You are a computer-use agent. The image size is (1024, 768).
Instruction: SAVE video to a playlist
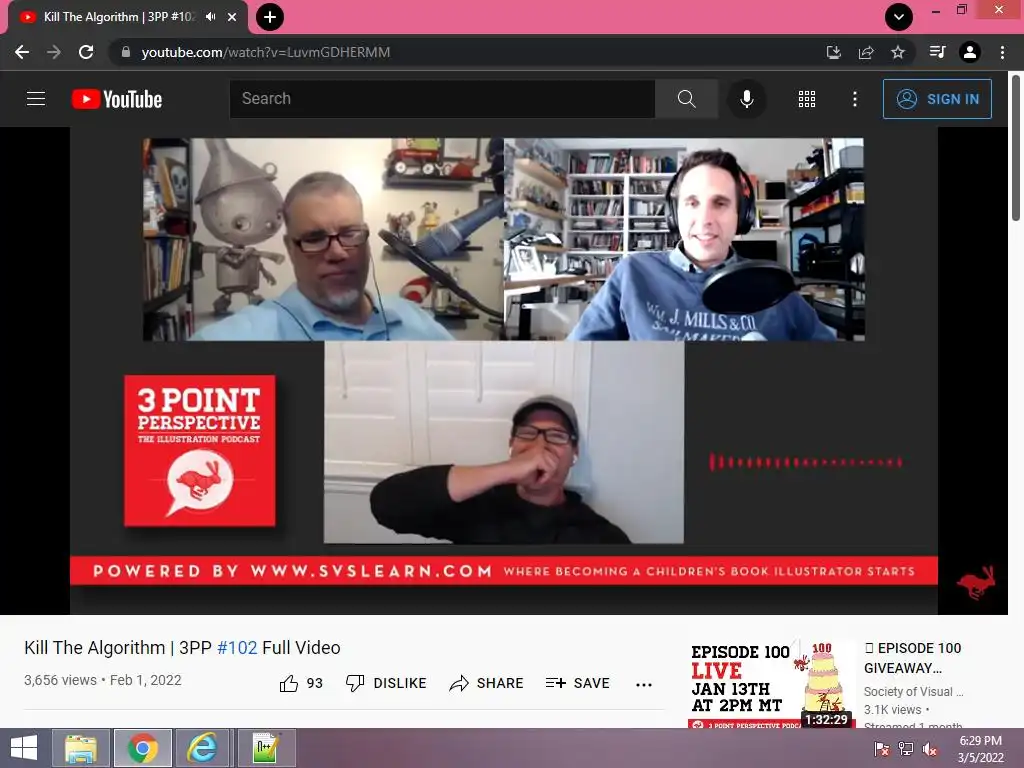pos(577,683)
